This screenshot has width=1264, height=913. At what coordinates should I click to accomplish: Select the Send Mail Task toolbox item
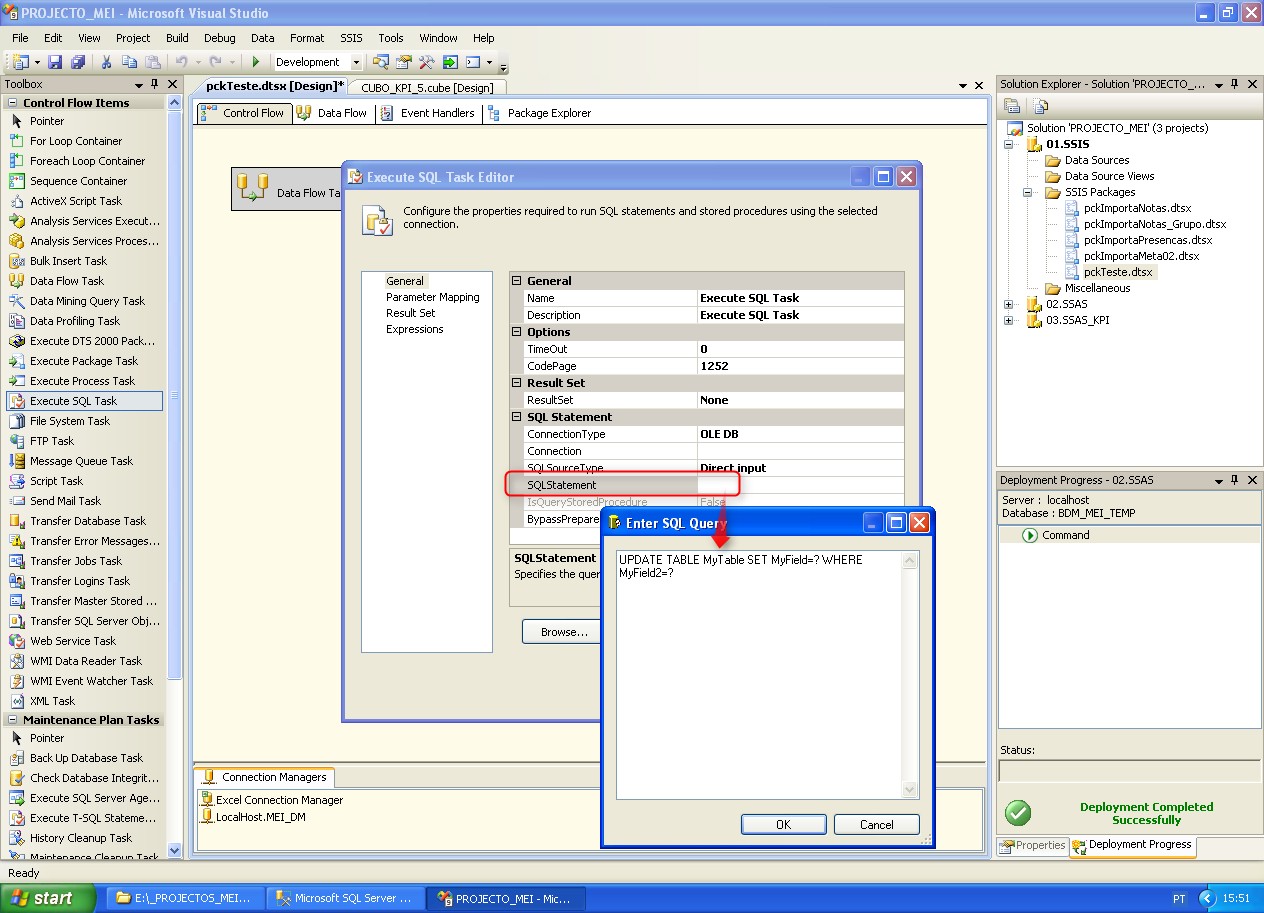[83, 501]
